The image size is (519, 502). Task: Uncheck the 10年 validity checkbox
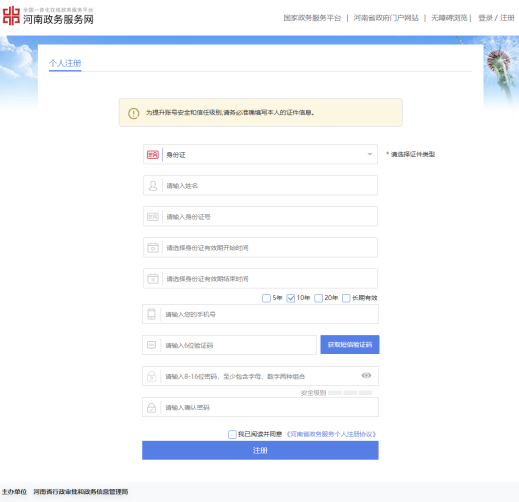[x=291, y=298]
